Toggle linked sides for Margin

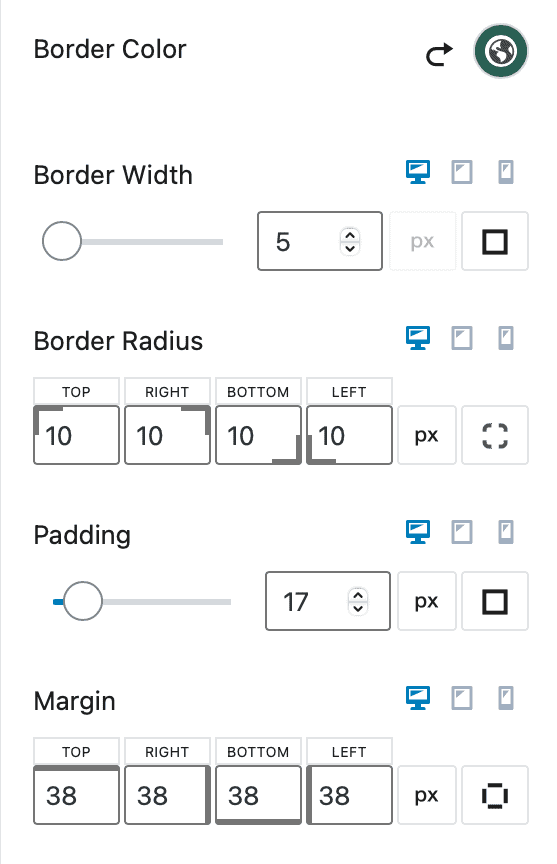tap(495, 795)
